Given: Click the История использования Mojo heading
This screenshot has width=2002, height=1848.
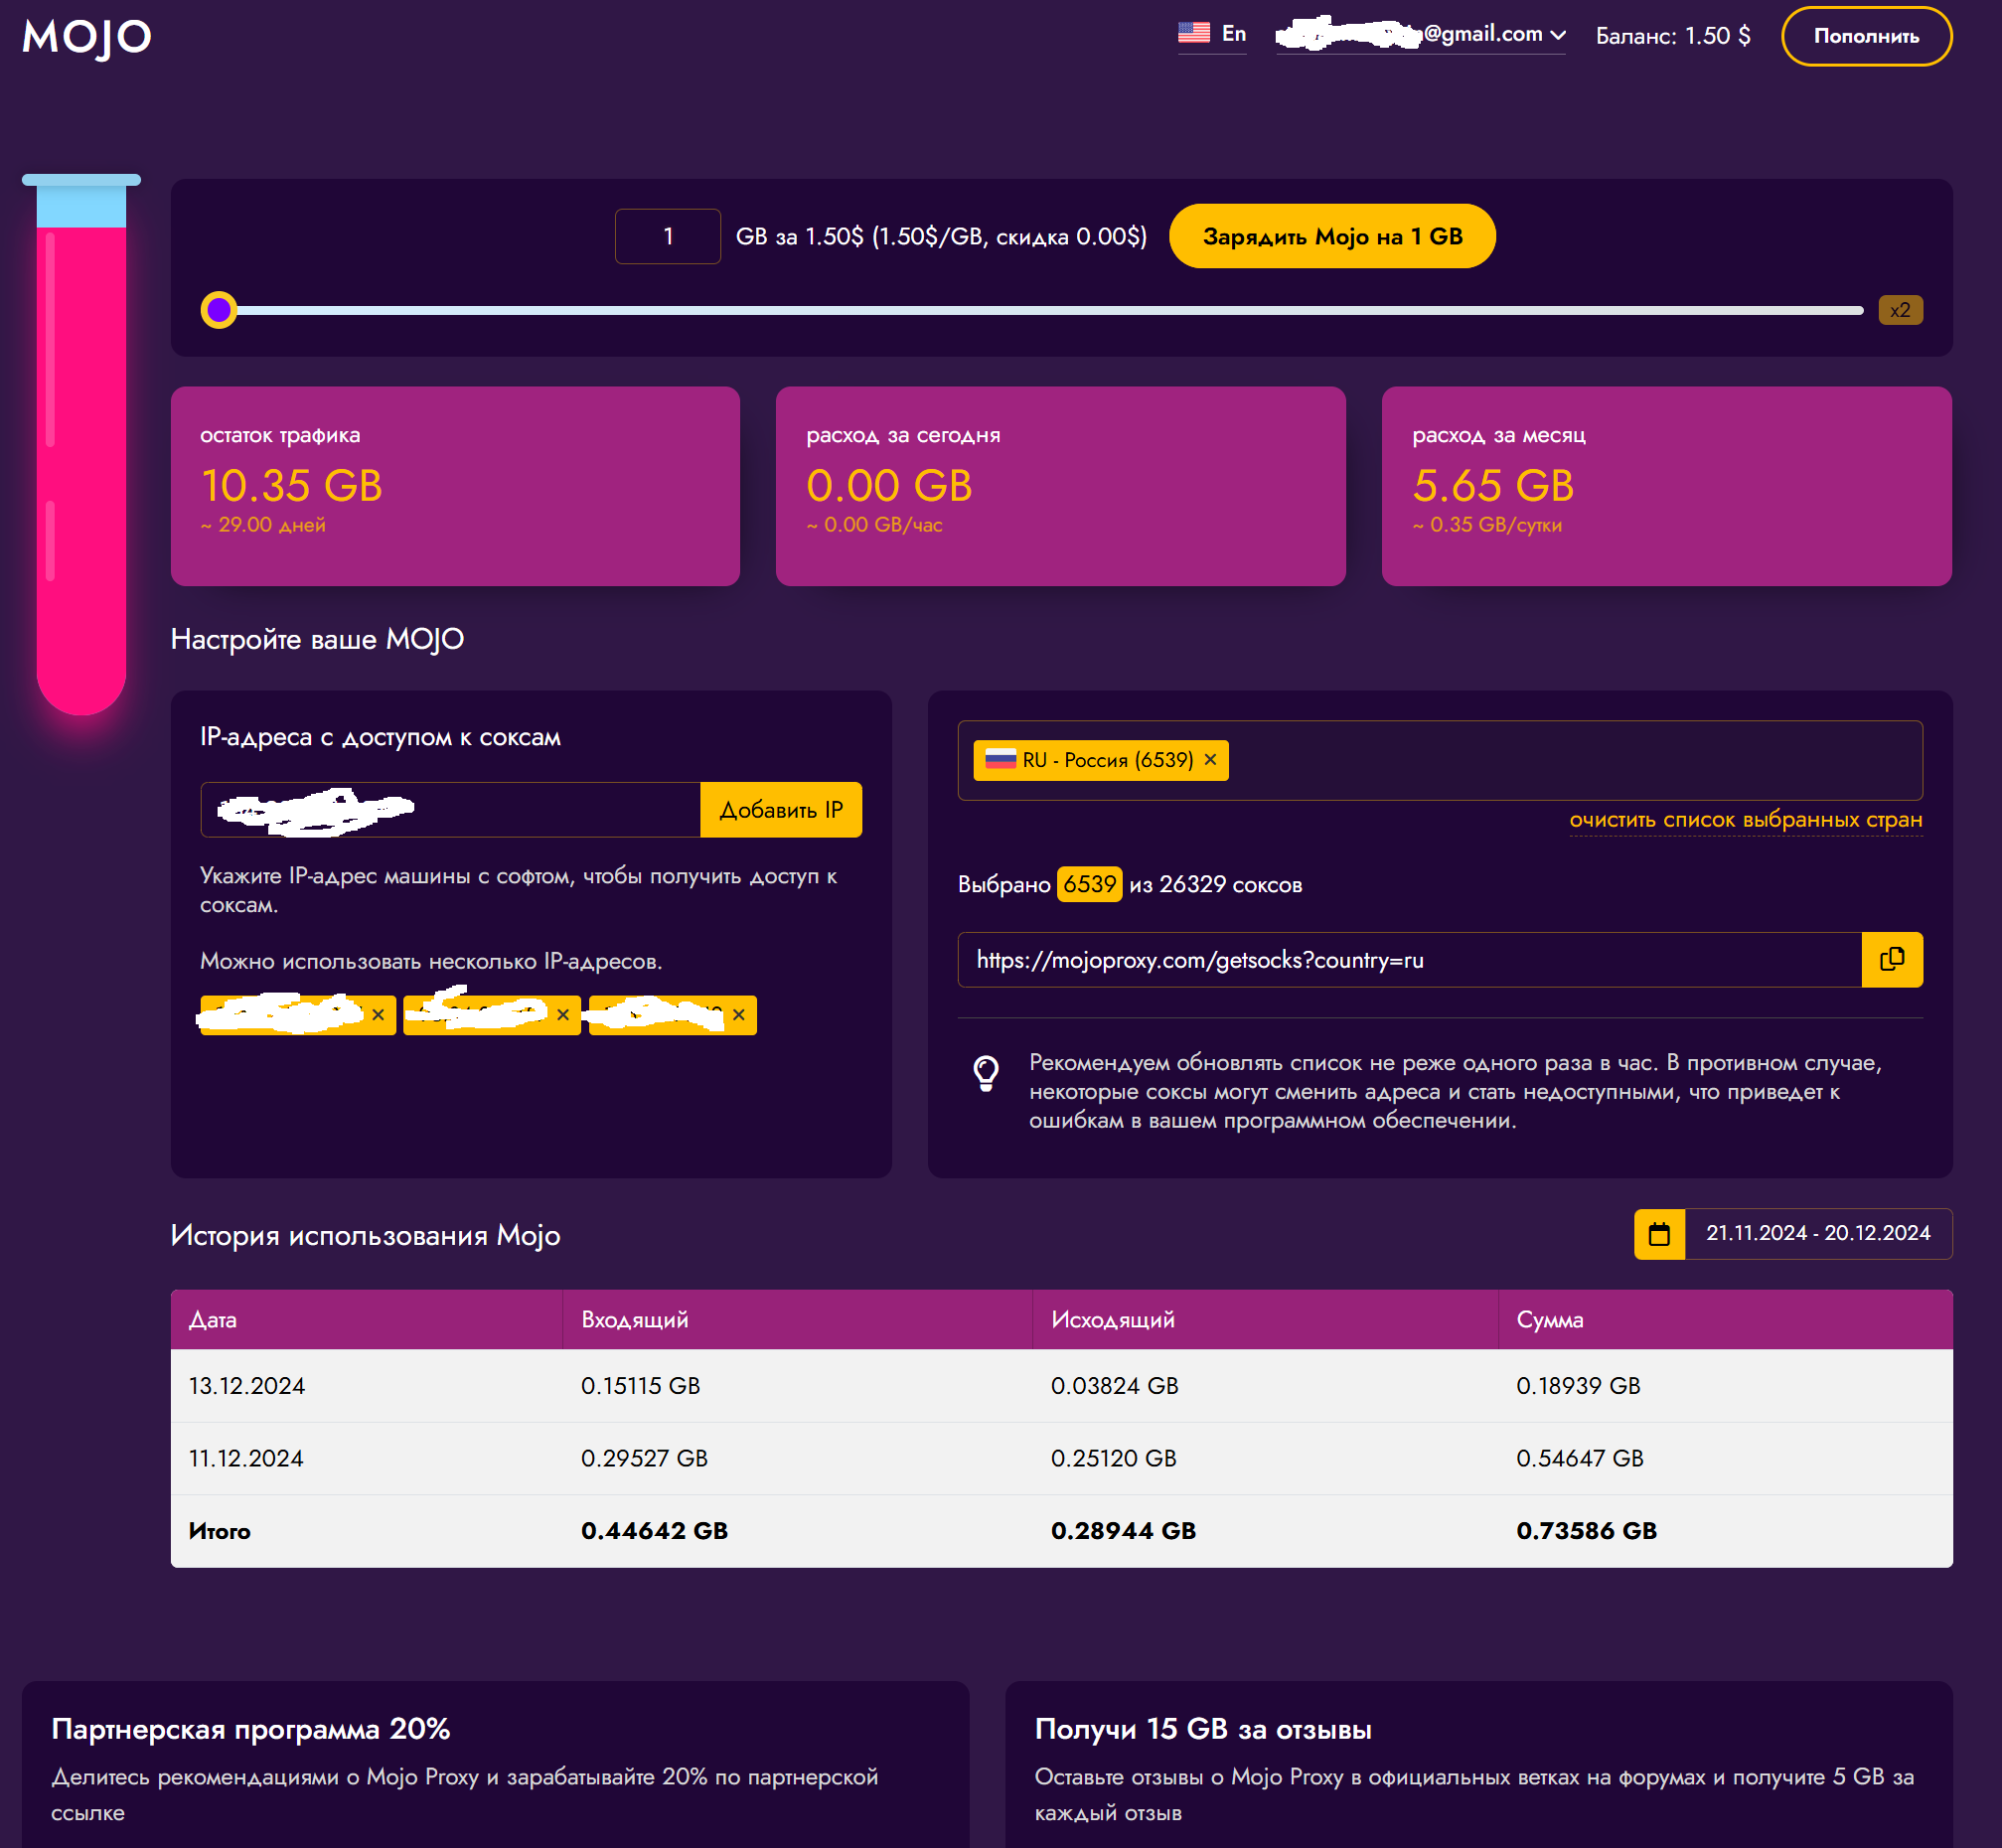Looking at the screenshot, I should point(366,1236).
